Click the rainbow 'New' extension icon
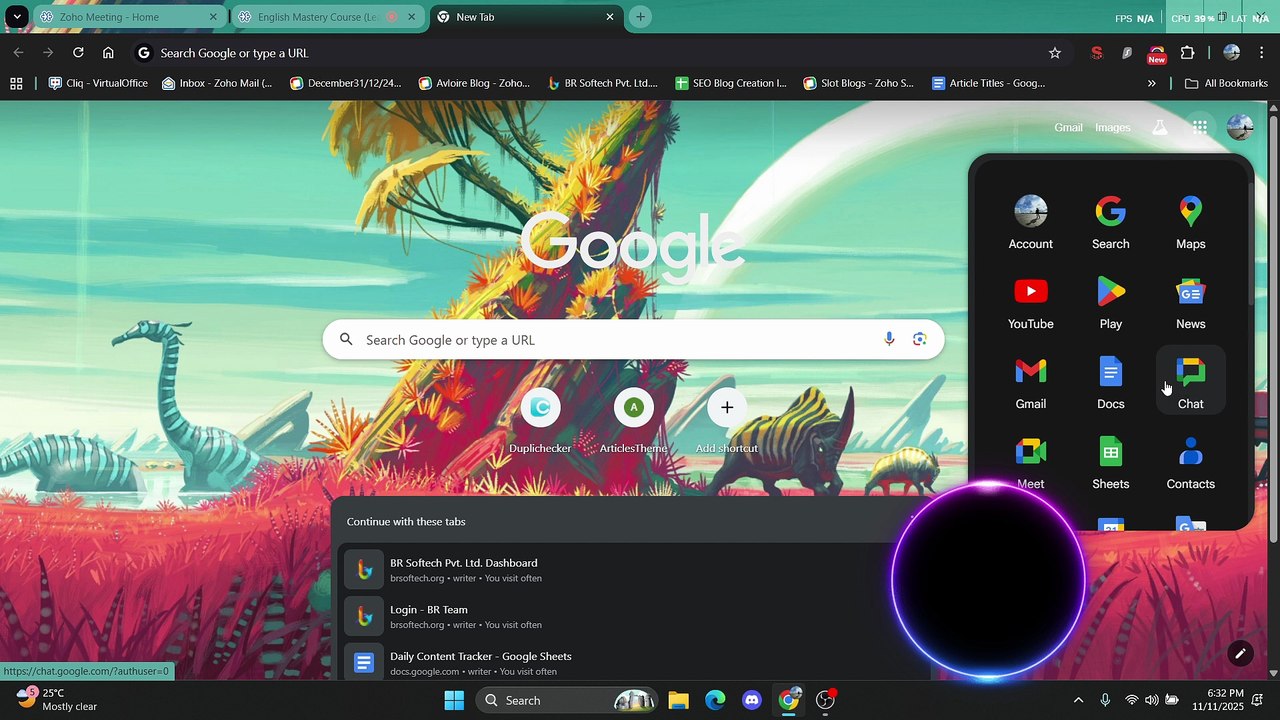This screenshot has height=720, width=1280. click(x=1157, y=54)
